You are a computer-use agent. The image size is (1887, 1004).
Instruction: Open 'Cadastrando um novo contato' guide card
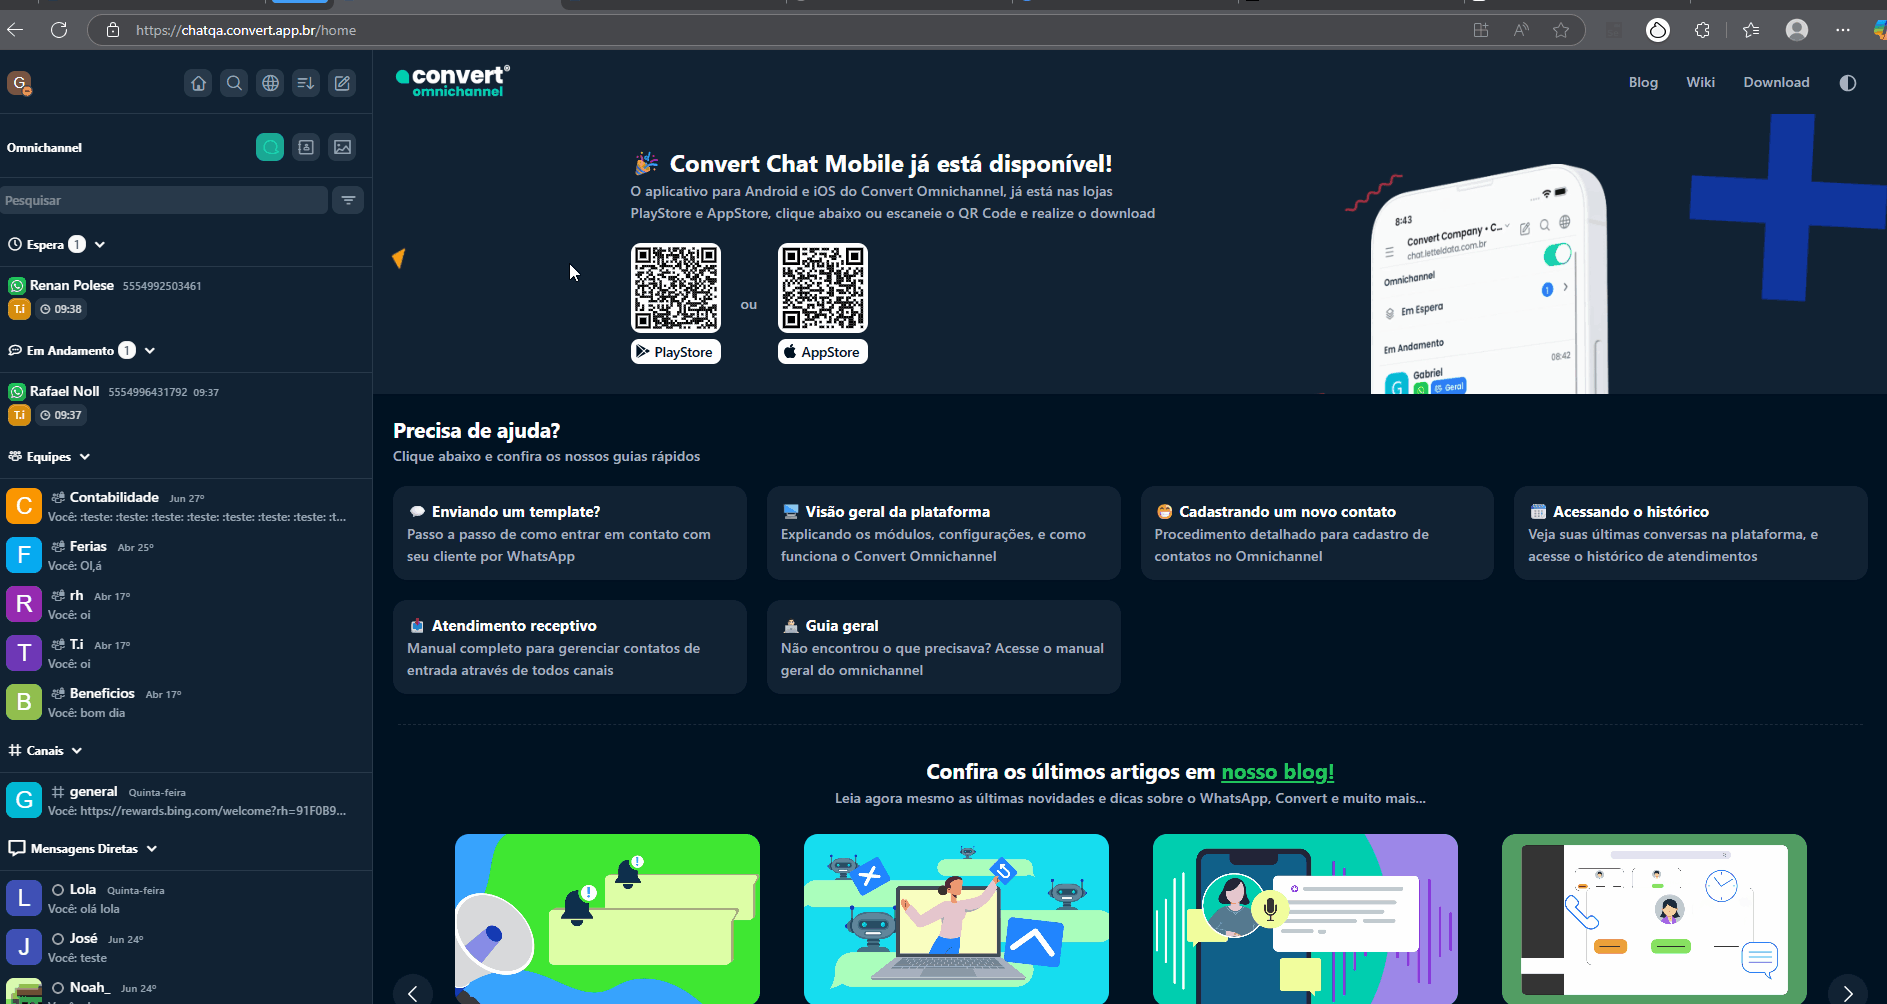coord(1317,533)
